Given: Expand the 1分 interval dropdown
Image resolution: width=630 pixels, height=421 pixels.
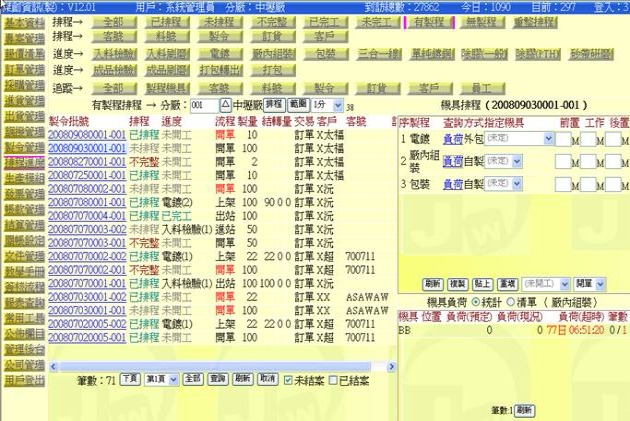Looking at the screenshot, I should point(336,105).
